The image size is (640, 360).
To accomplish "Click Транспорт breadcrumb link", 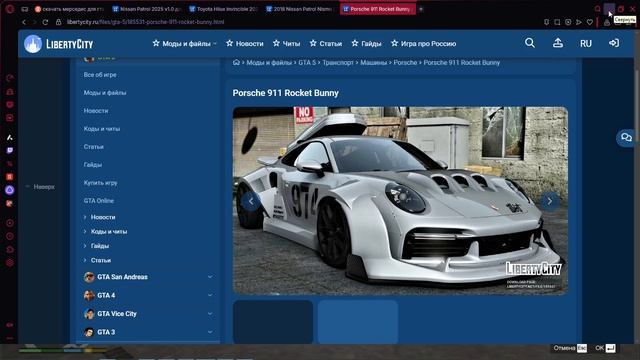I will tap(338, 62).
